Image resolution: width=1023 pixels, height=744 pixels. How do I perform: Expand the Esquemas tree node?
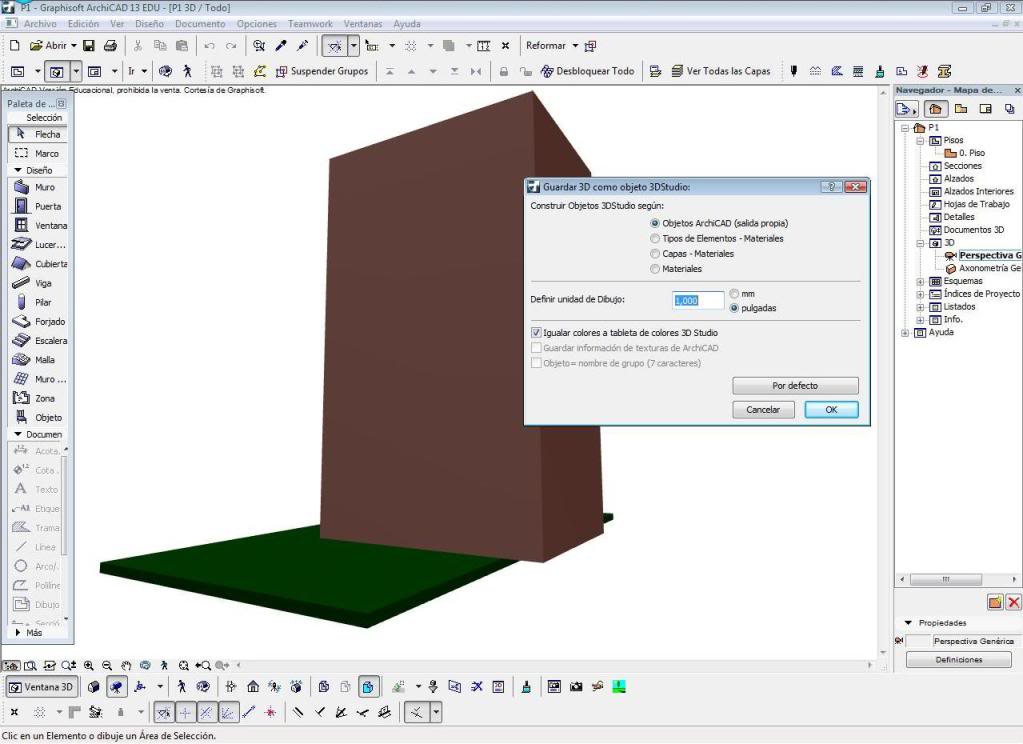[920, 281]
